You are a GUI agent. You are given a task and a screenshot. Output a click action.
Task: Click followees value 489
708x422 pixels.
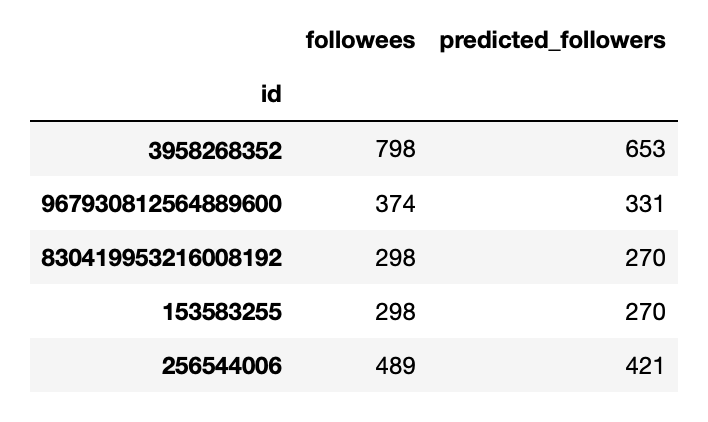pyautogui.click(x=396, y=366)
